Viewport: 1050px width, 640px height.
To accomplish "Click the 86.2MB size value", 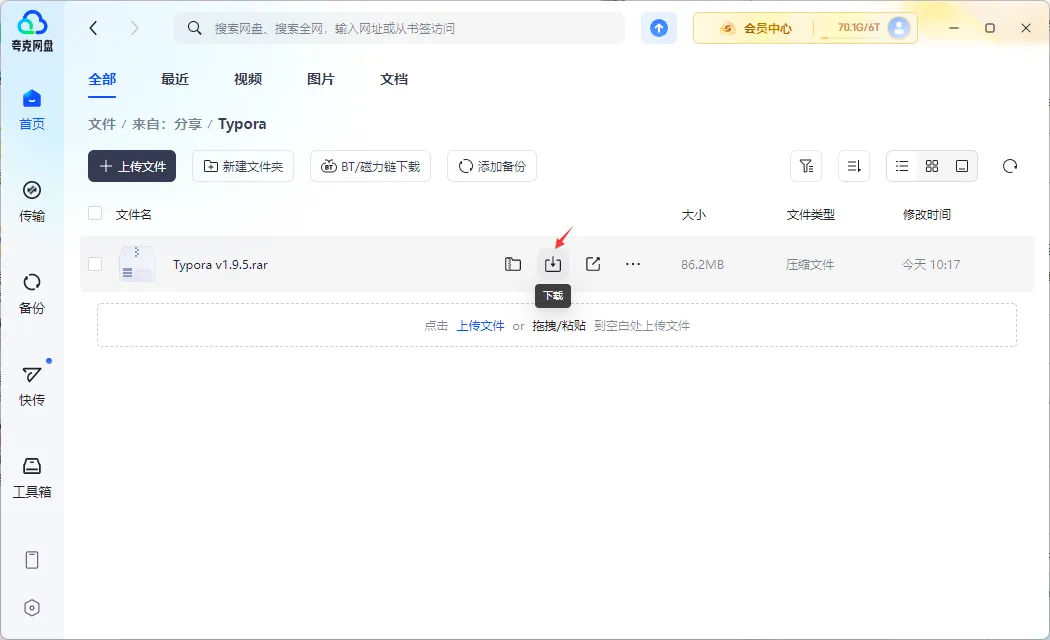I will click(x=702, y=264).
